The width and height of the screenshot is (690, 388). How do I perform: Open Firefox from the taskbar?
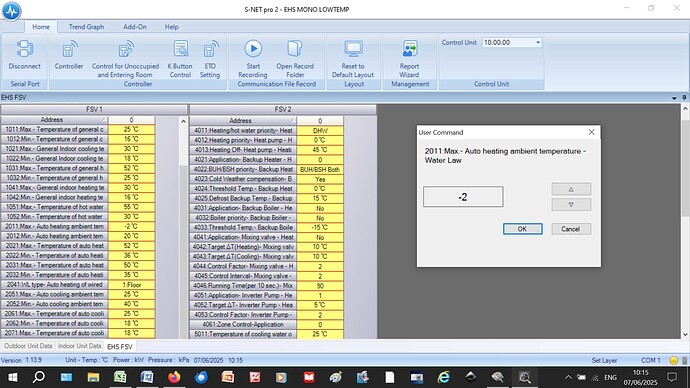[174, 377]
